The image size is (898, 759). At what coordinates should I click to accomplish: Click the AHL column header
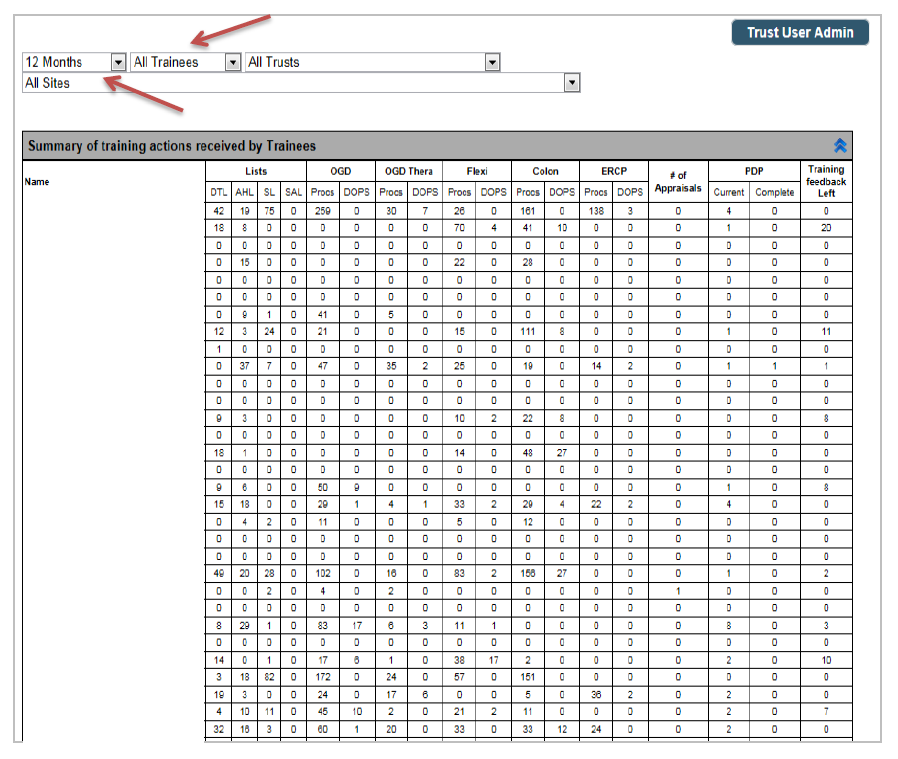tap(244, 192)
